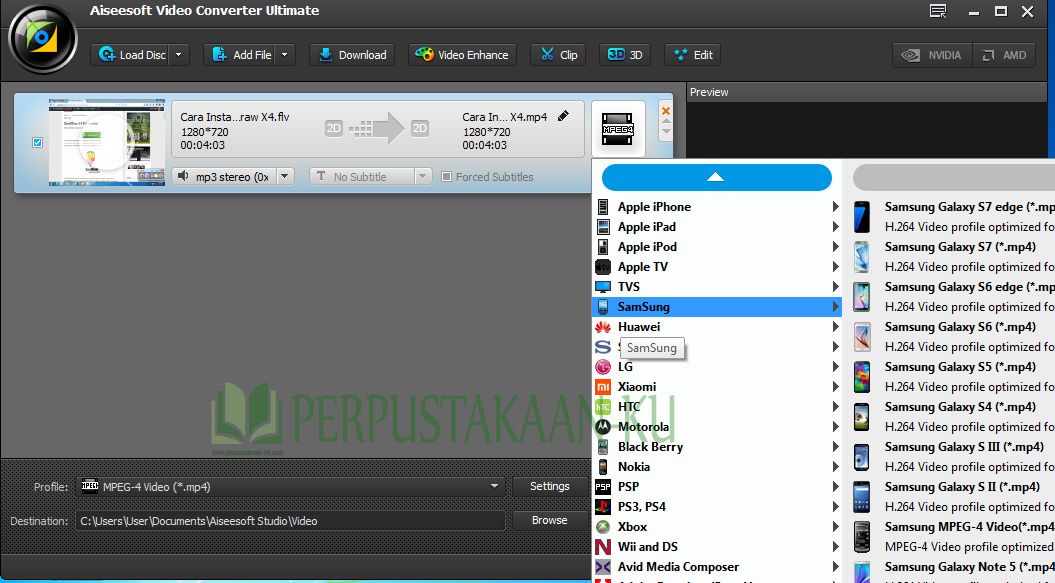This screenshot has width=1055, height=583.
Task: Select TVS category
Action: coord(717,287)
